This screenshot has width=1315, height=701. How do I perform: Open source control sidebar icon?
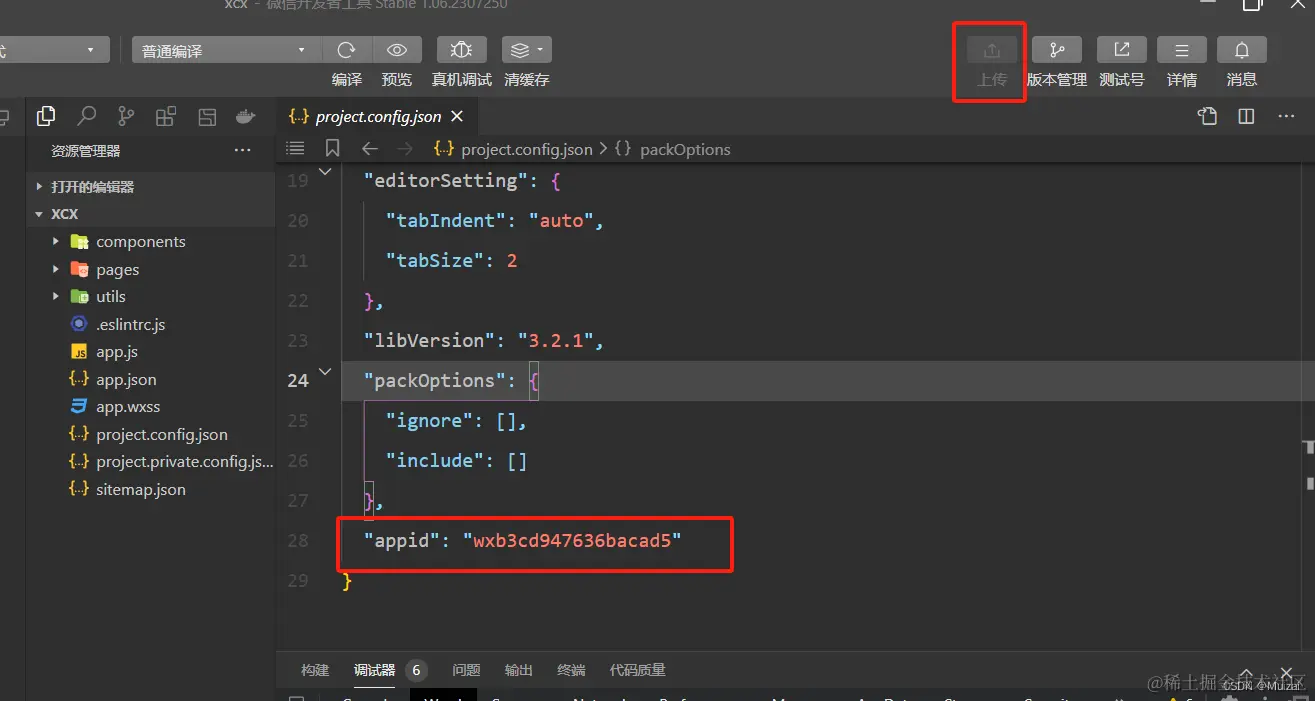click(126, 117)
